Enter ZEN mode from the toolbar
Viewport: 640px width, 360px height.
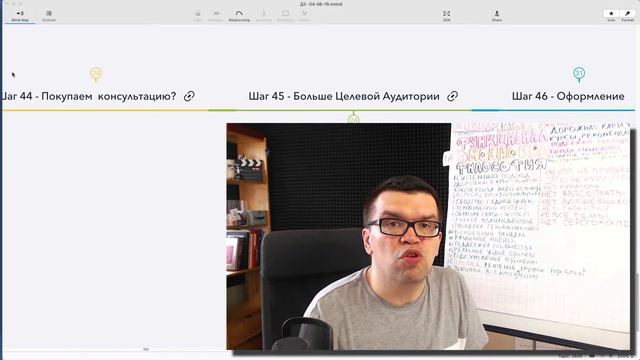pos(447,16)
